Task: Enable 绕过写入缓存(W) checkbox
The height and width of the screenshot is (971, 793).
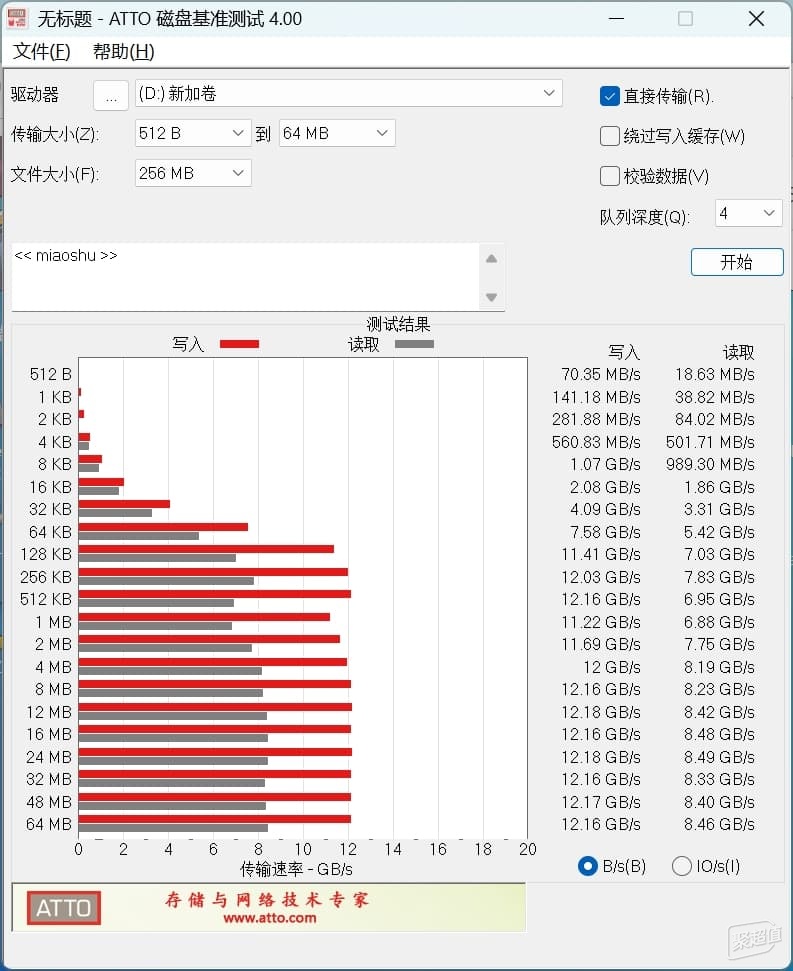Action: pyautogui.click(x=610, y=136)
